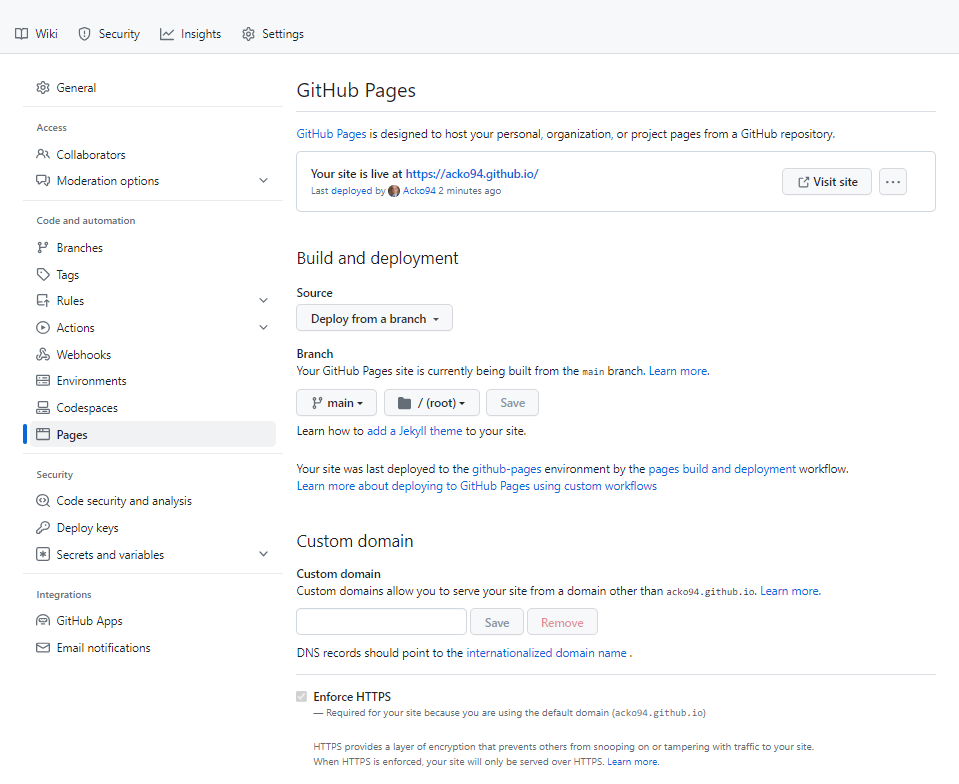Click the Codespaces icon
The image size is (959, 784).
click(43, 407)
